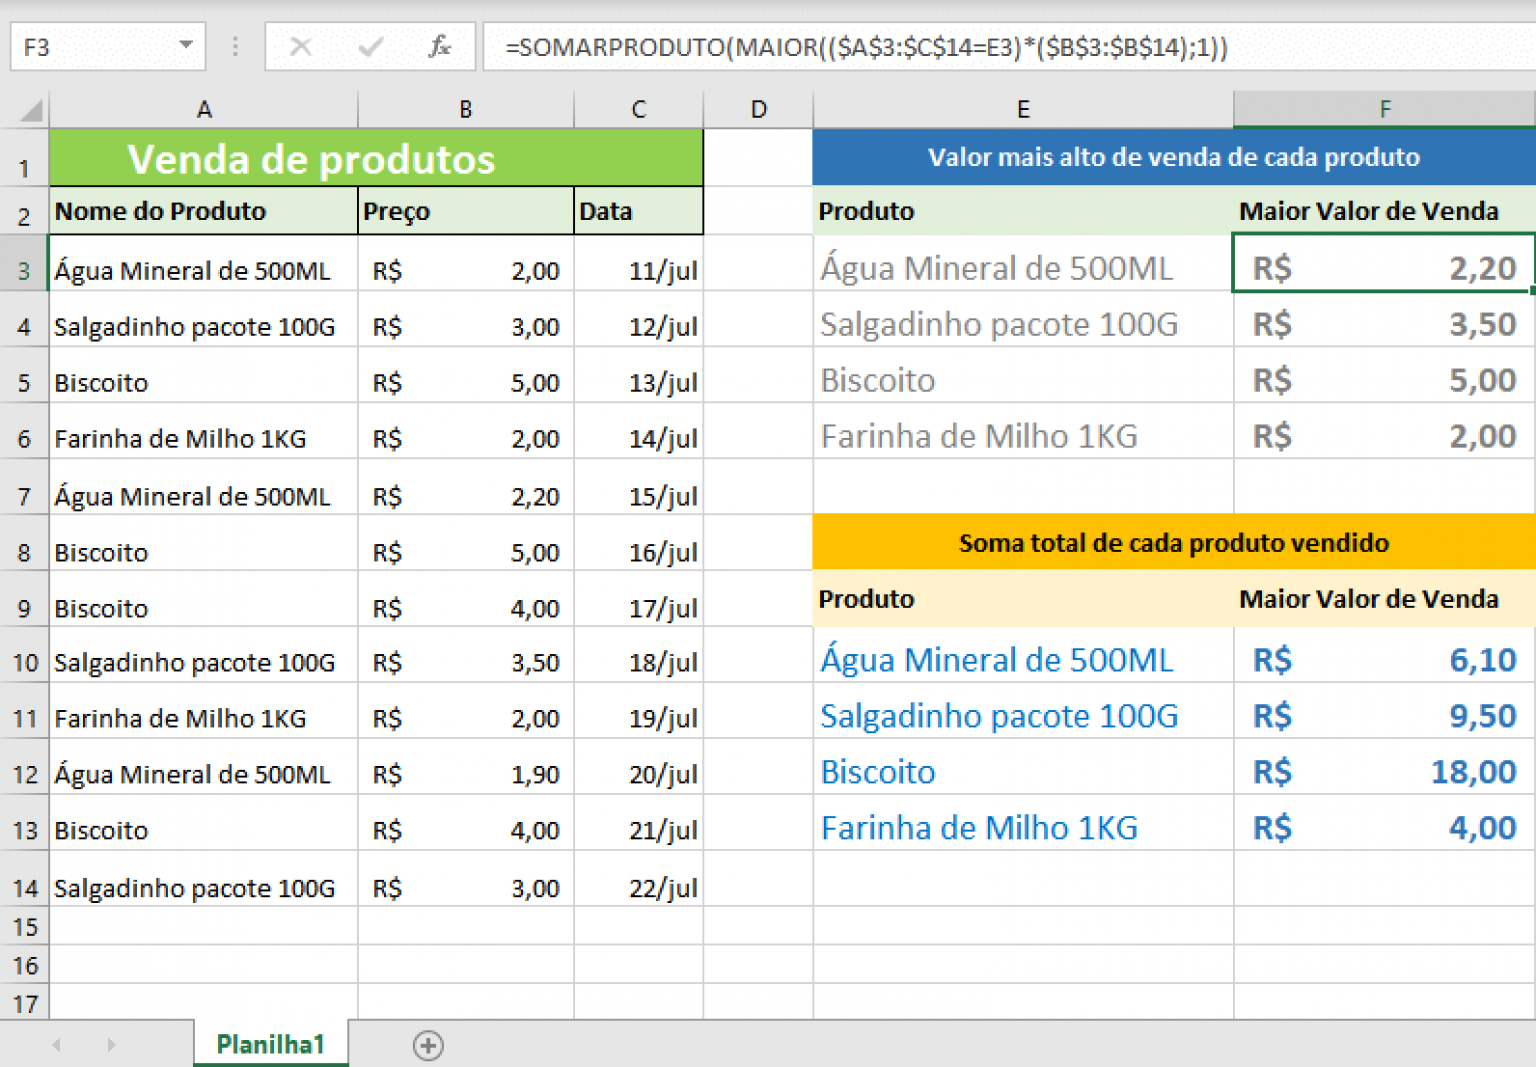Select the total cell showing R$ 4,00
This screenshot has height=1067, width=1536.
(1384, 824)
